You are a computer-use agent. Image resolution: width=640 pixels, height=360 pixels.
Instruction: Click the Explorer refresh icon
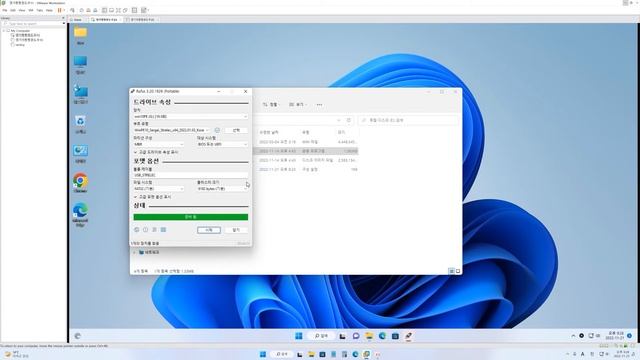349,120
